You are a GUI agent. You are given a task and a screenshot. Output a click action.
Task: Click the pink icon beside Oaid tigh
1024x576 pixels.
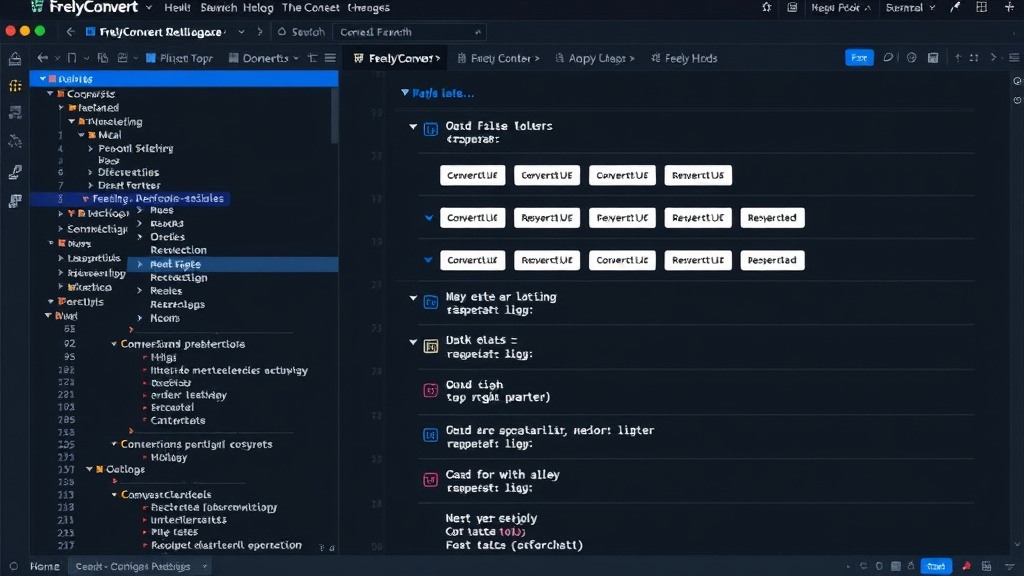[430, 391]
